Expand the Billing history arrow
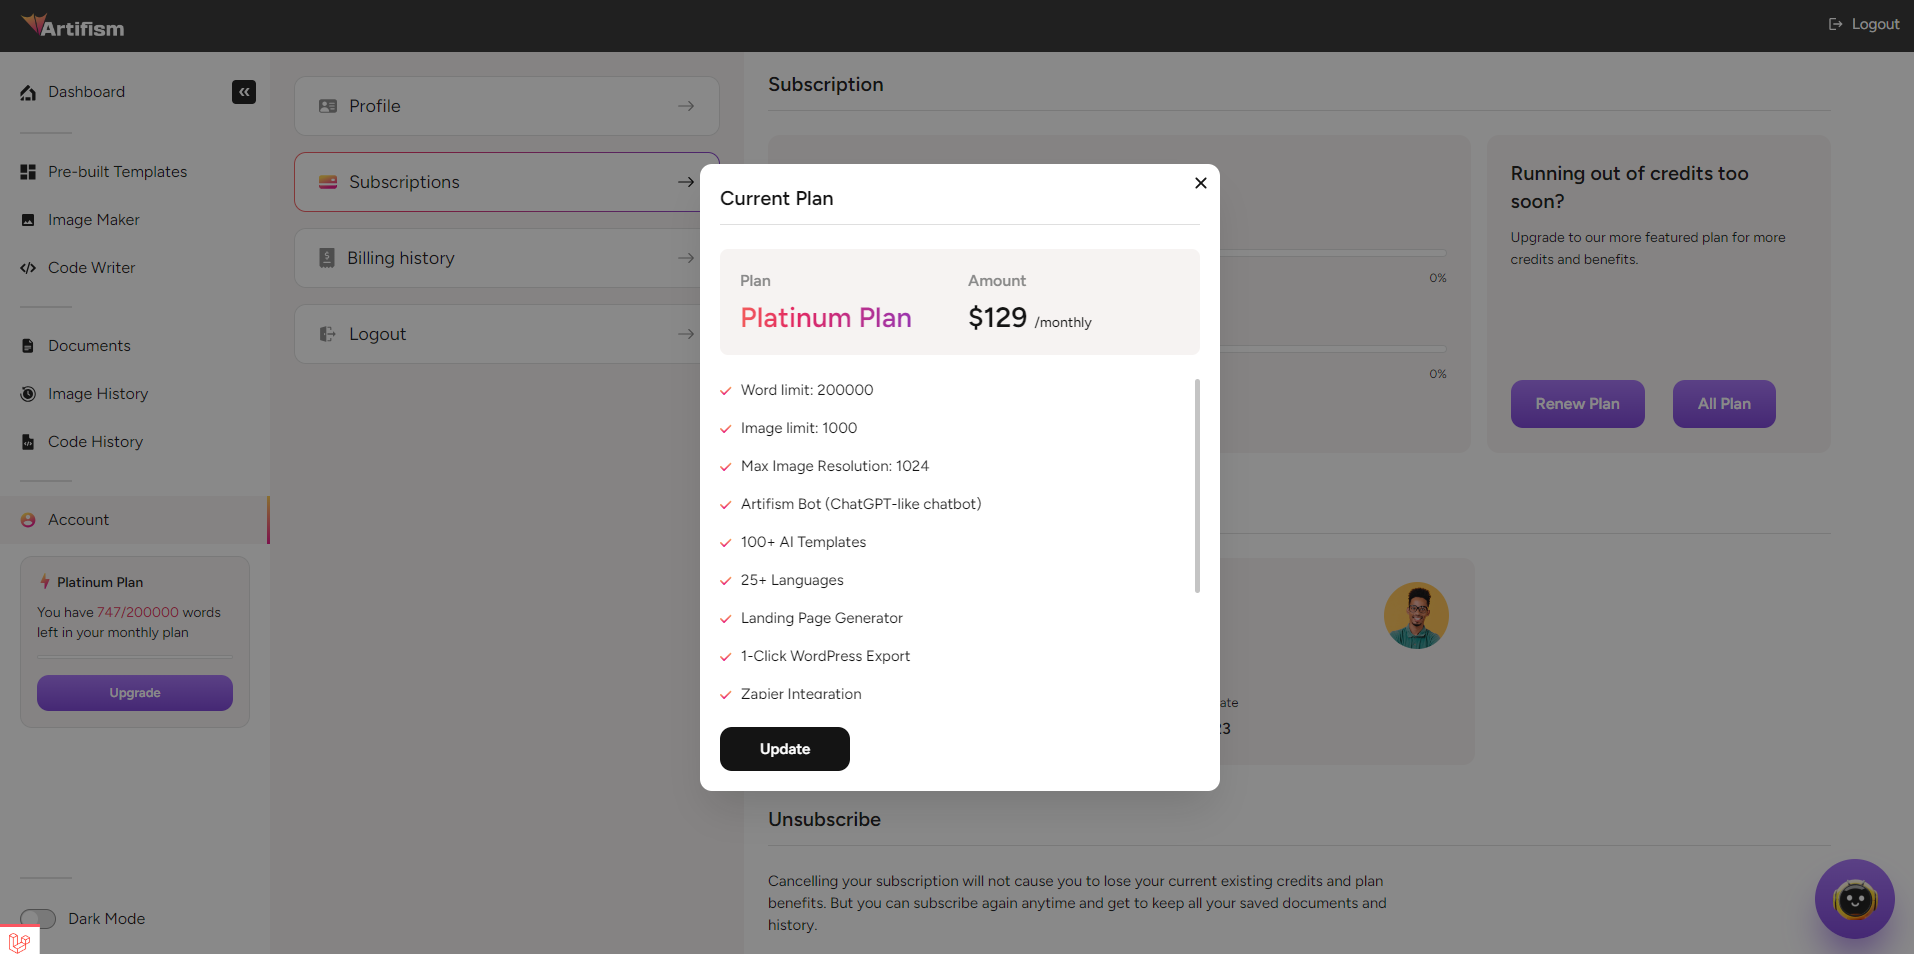The width and height of the screenshot is (1914, 954). pyautogui.click(x=686, y=258)
